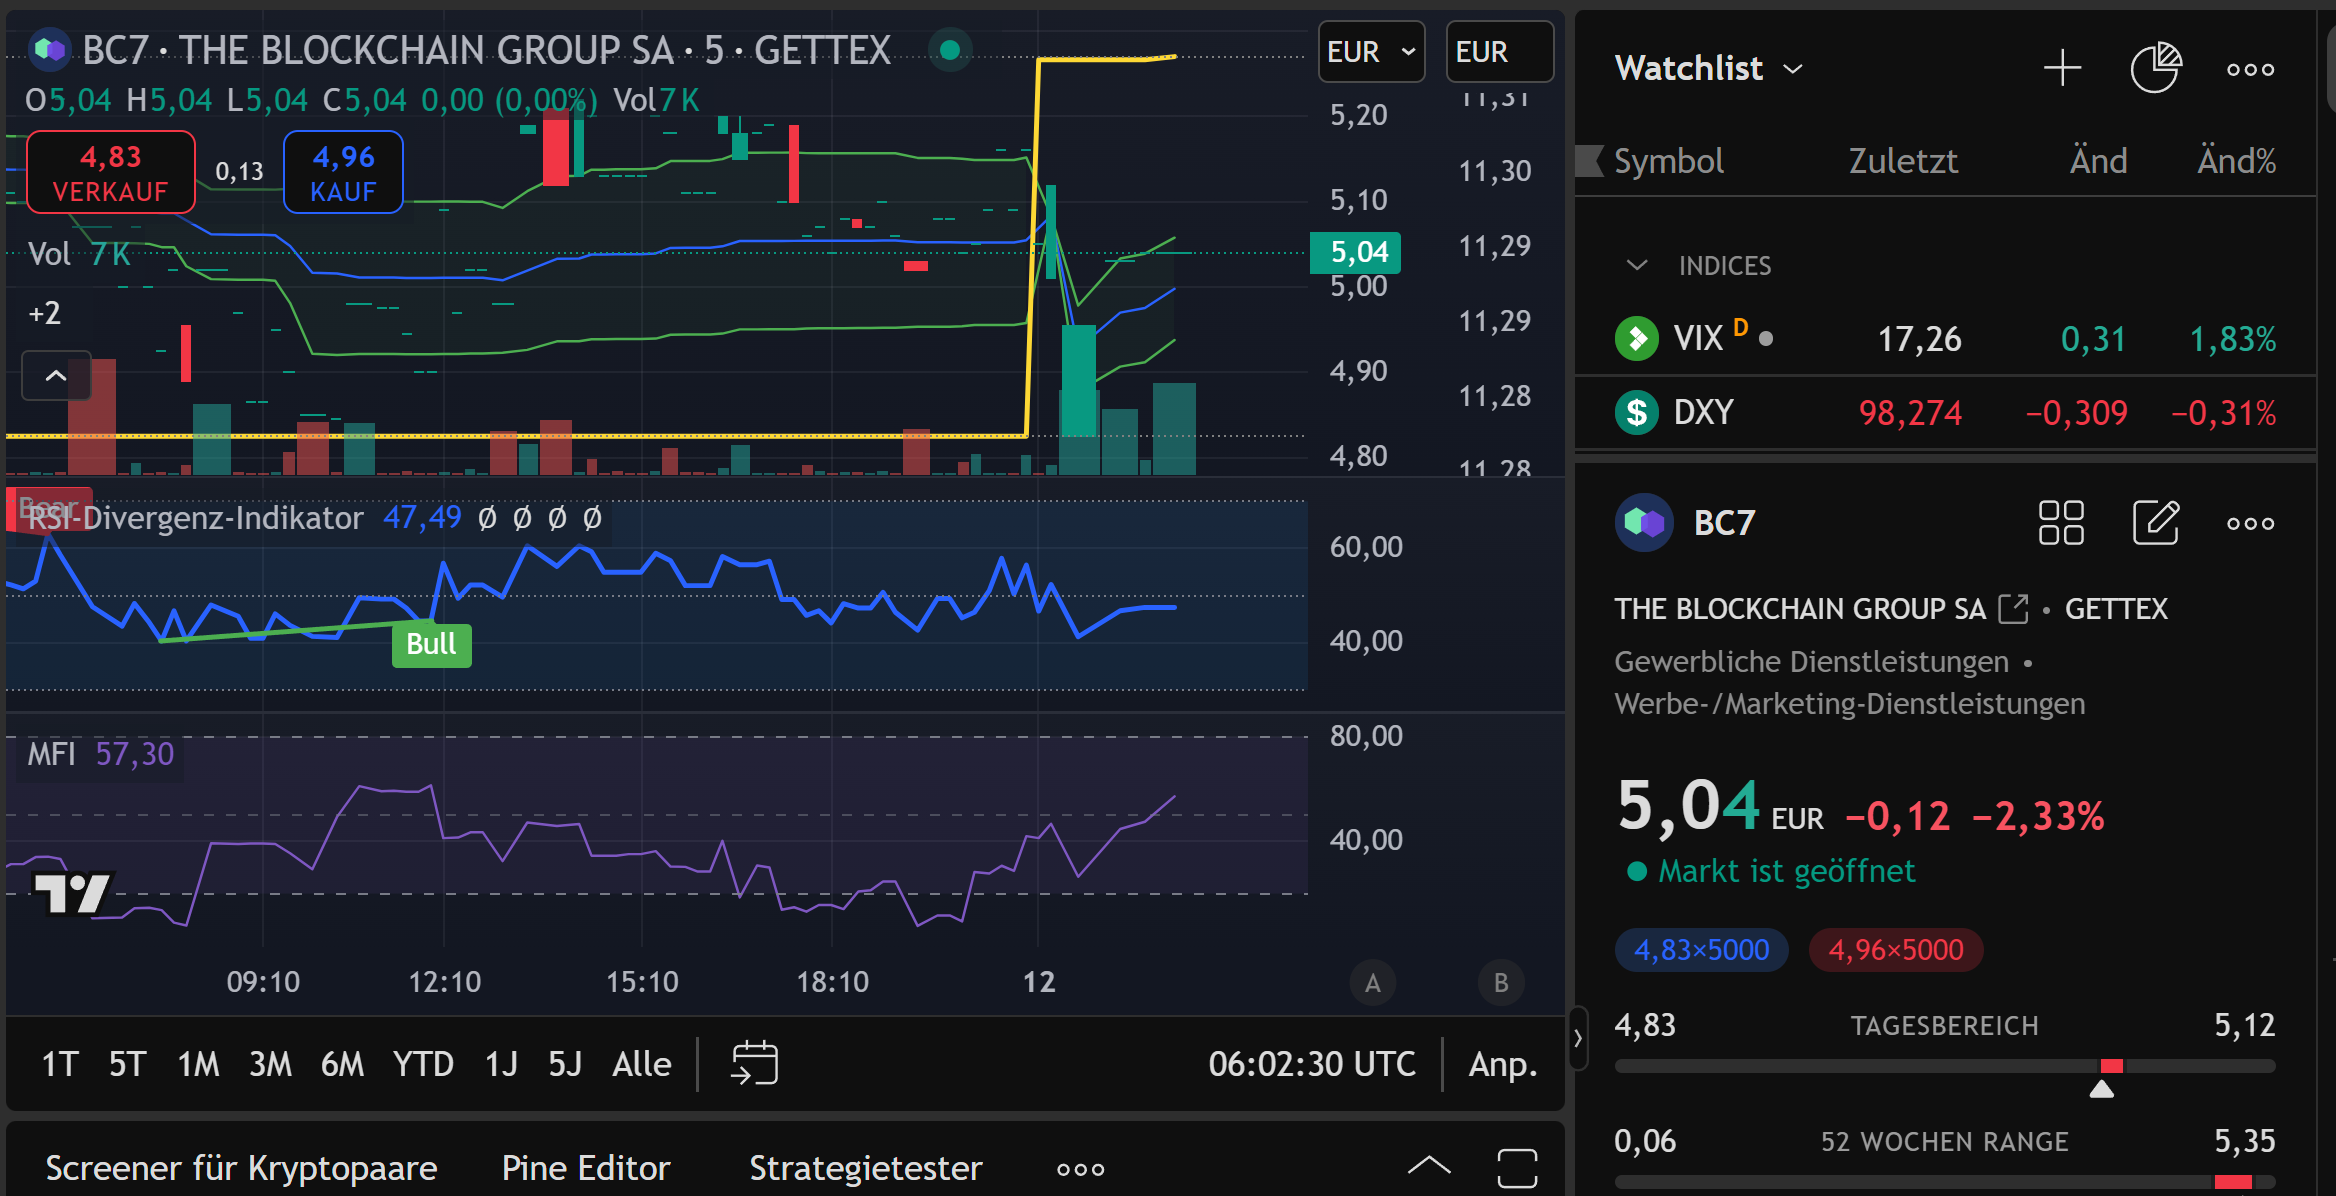Click the BC7 chart symbol title
2336x1196 pixels.
[486, 49]
